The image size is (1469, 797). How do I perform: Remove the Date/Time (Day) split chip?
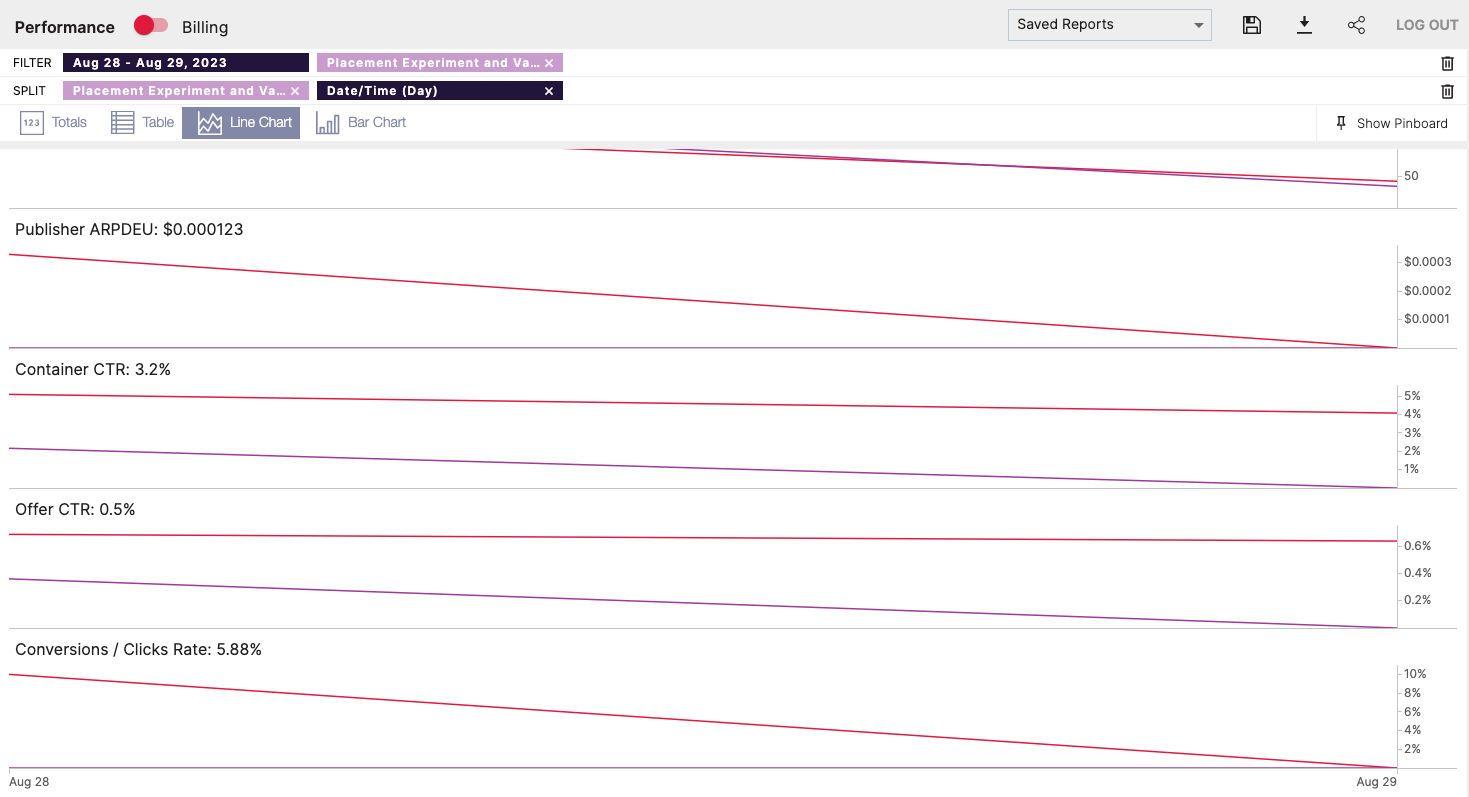(549, 91)
